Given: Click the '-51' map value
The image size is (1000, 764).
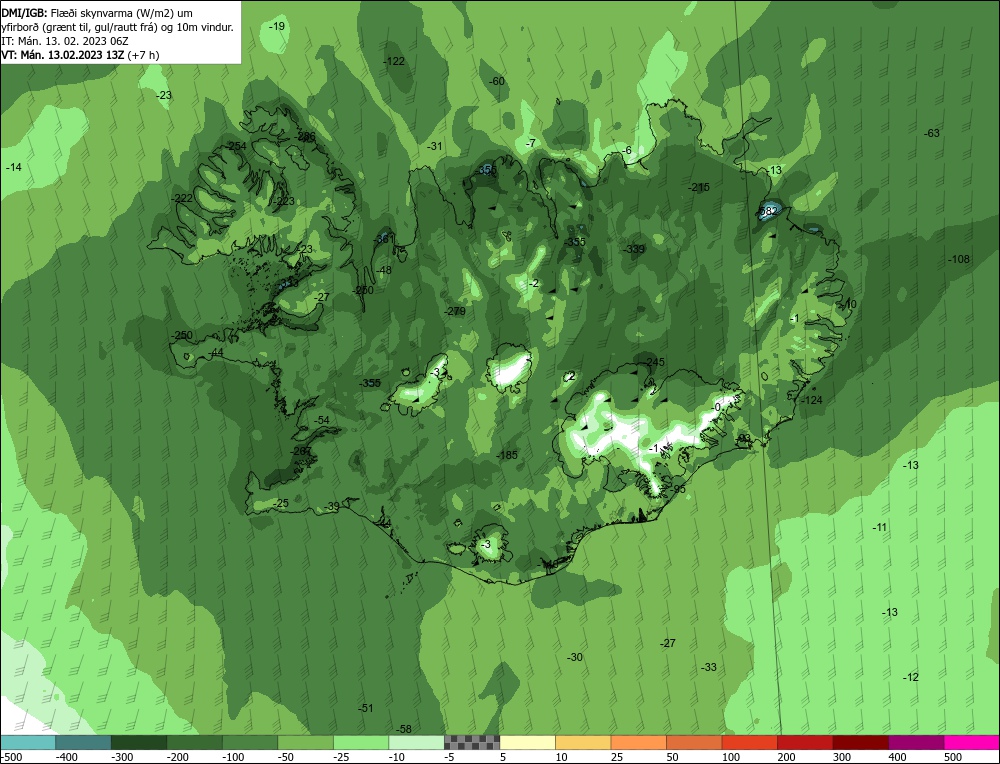Looking at the screenshot, I should click(365, 708).
